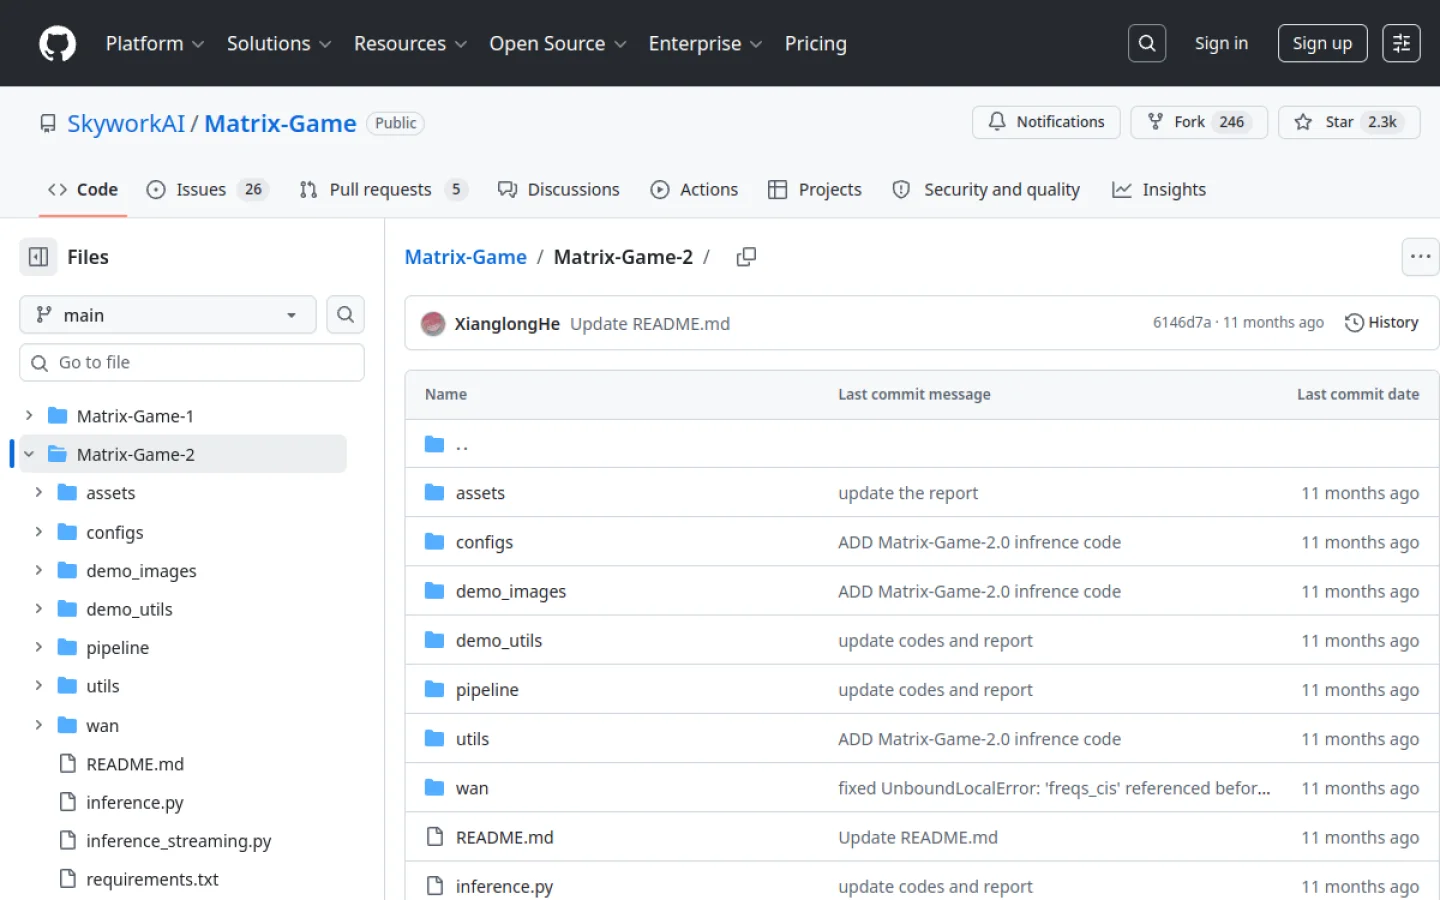This screenshot has width=1440, height=900.
Task: Expand the Platform menu
Action: pyautogui.click(x=155, y=44)
